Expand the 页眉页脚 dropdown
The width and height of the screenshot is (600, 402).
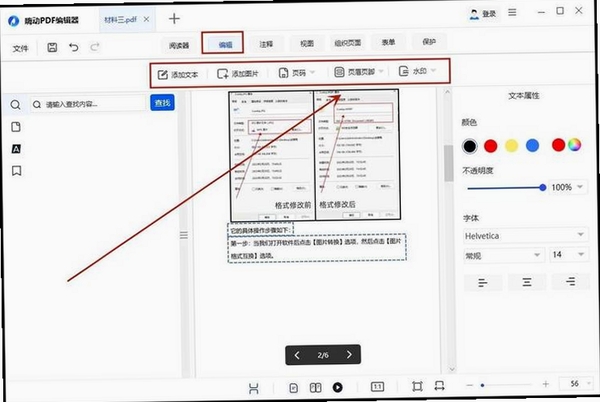coord(381,71)
